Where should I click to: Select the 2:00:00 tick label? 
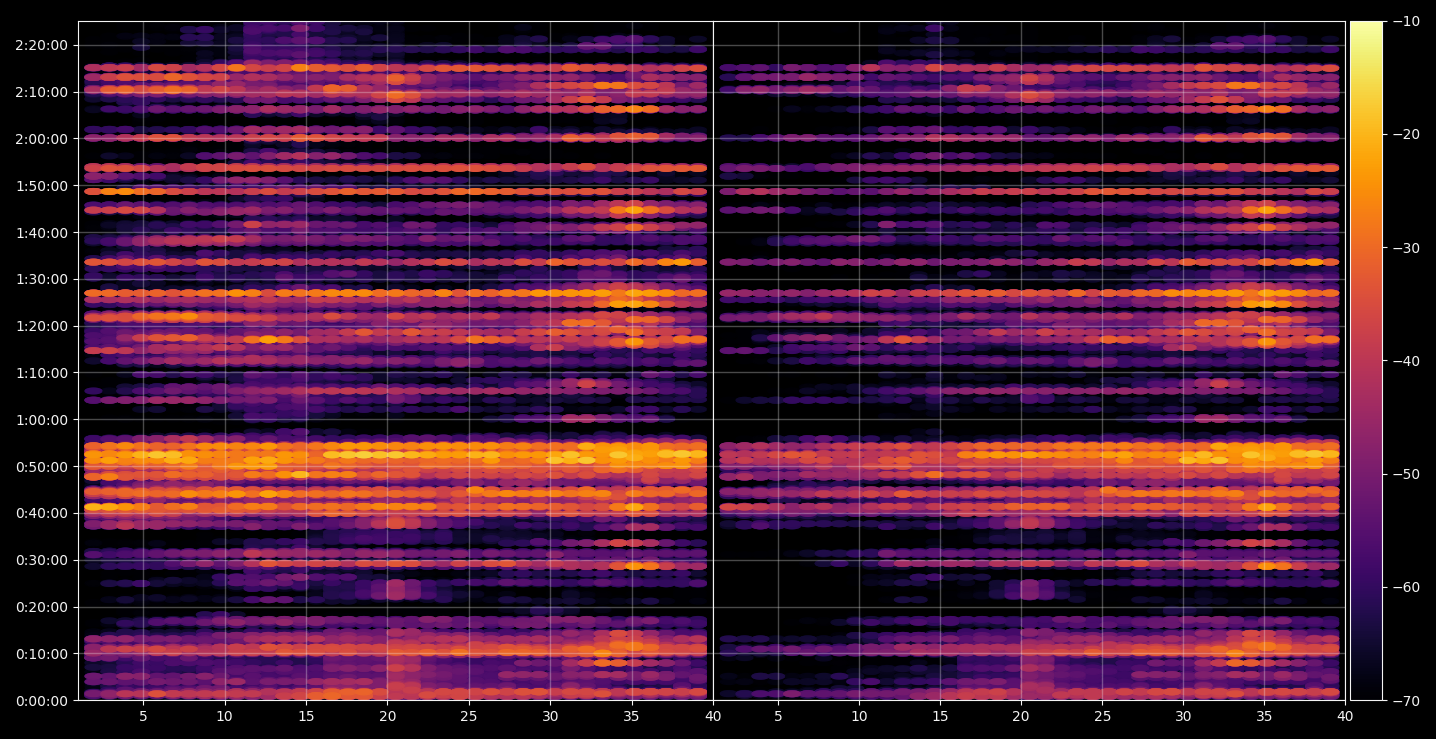click(42, 139)
